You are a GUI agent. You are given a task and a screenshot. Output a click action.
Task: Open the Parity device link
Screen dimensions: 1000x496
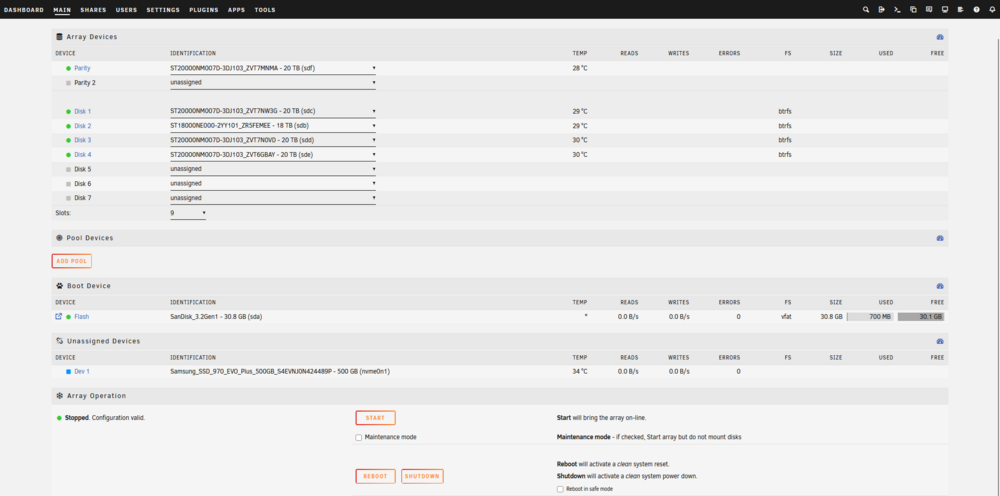[82, 68]
